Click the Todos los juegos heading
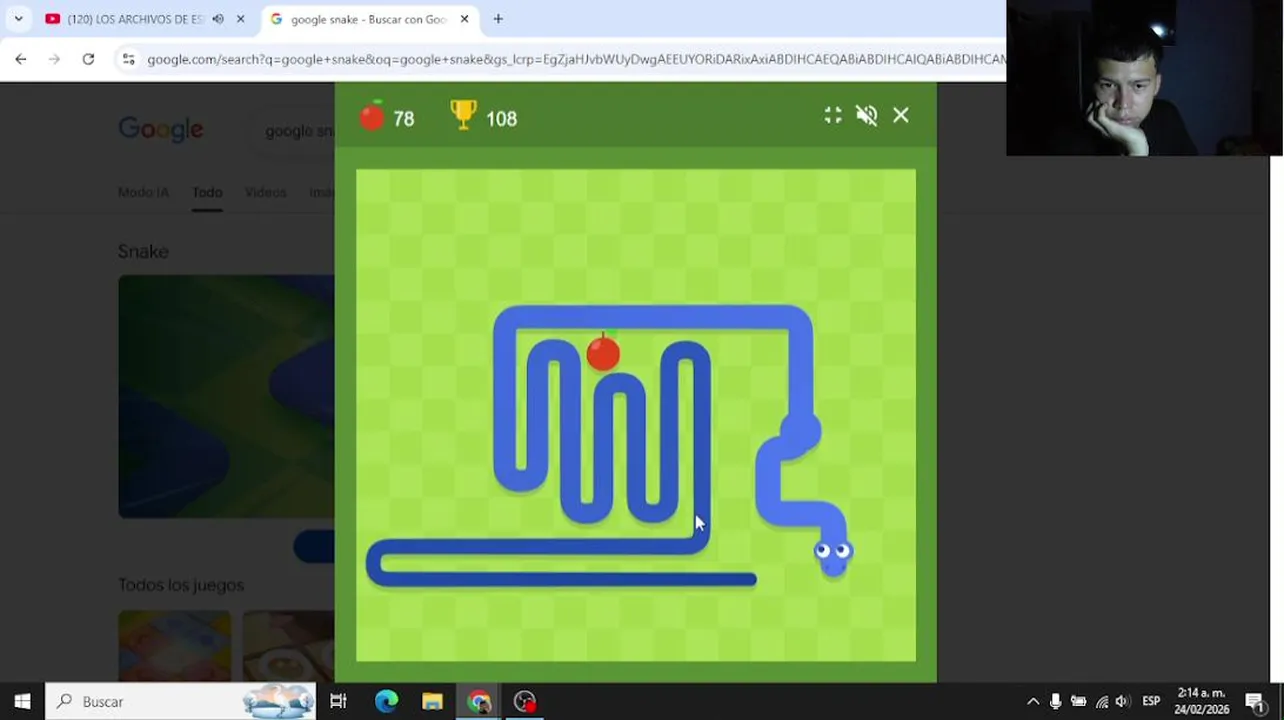This screenshot has height=720, width=1284. tap(181, 585)
